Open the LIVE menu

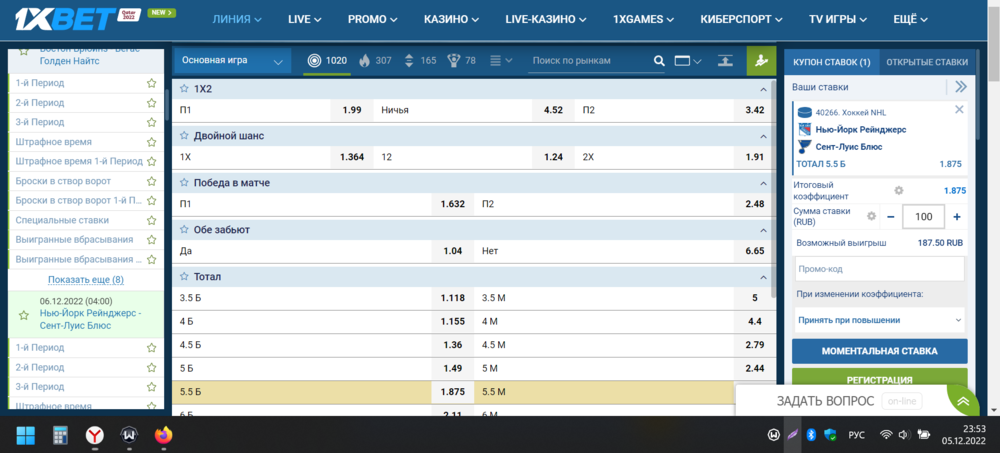point(304,19)
